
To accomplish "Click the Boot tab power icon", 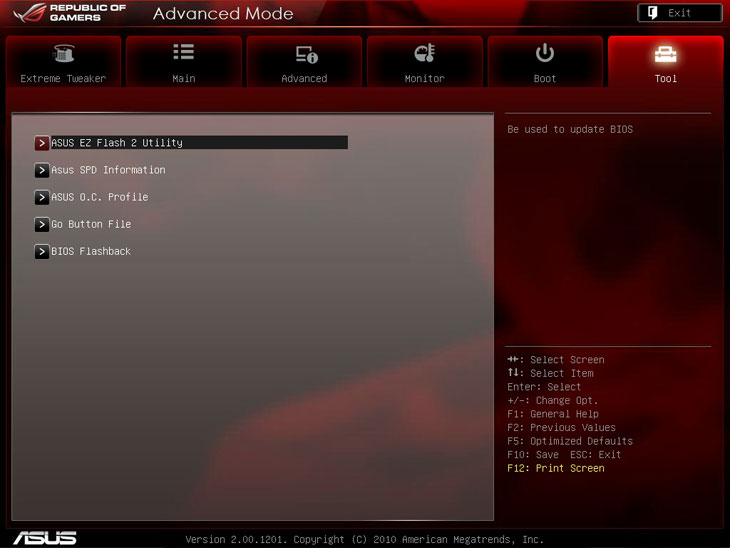I will (545, 53).
